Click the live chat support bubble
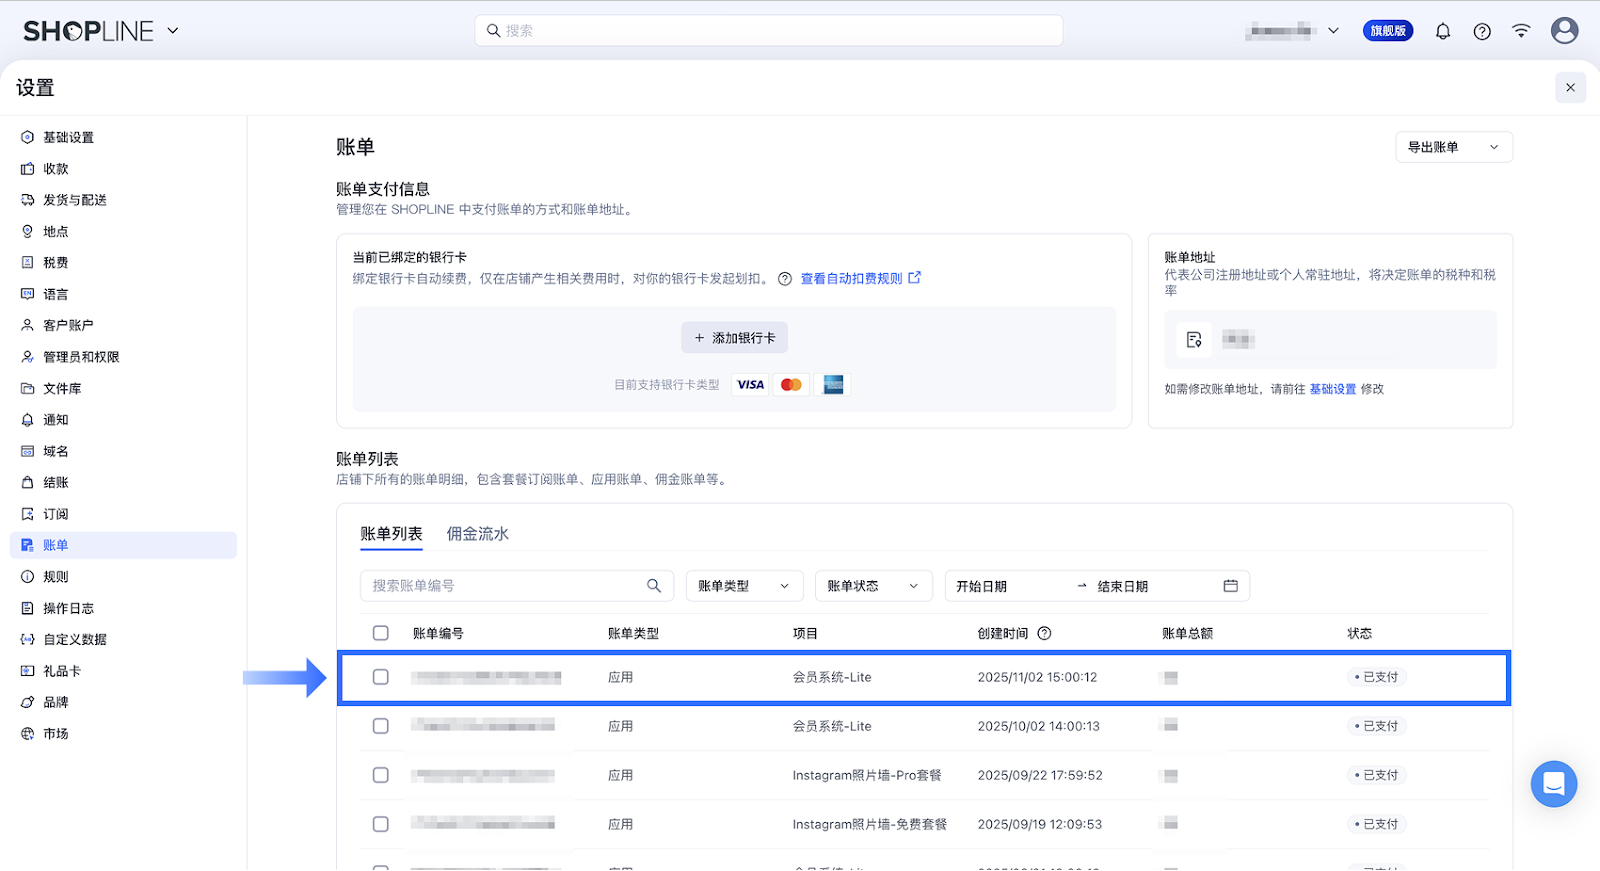 click(x=1553, y=784)
